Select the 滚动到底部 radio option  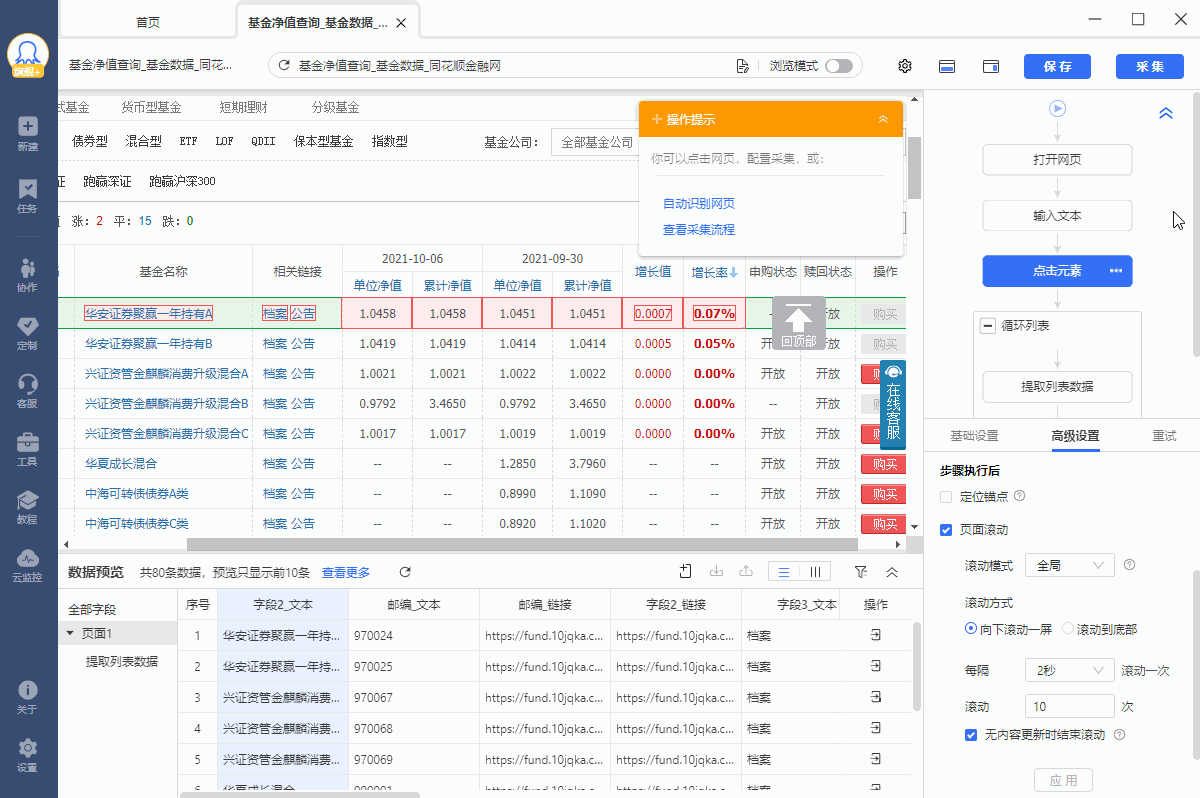point(1068,629)
